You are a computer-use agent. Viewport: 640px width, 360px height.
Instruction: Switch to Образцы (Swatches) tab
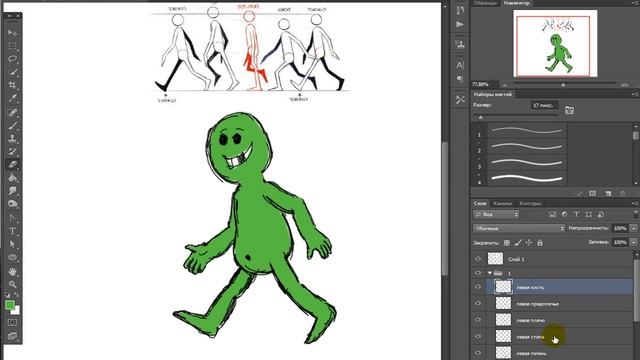click(485, 3)
